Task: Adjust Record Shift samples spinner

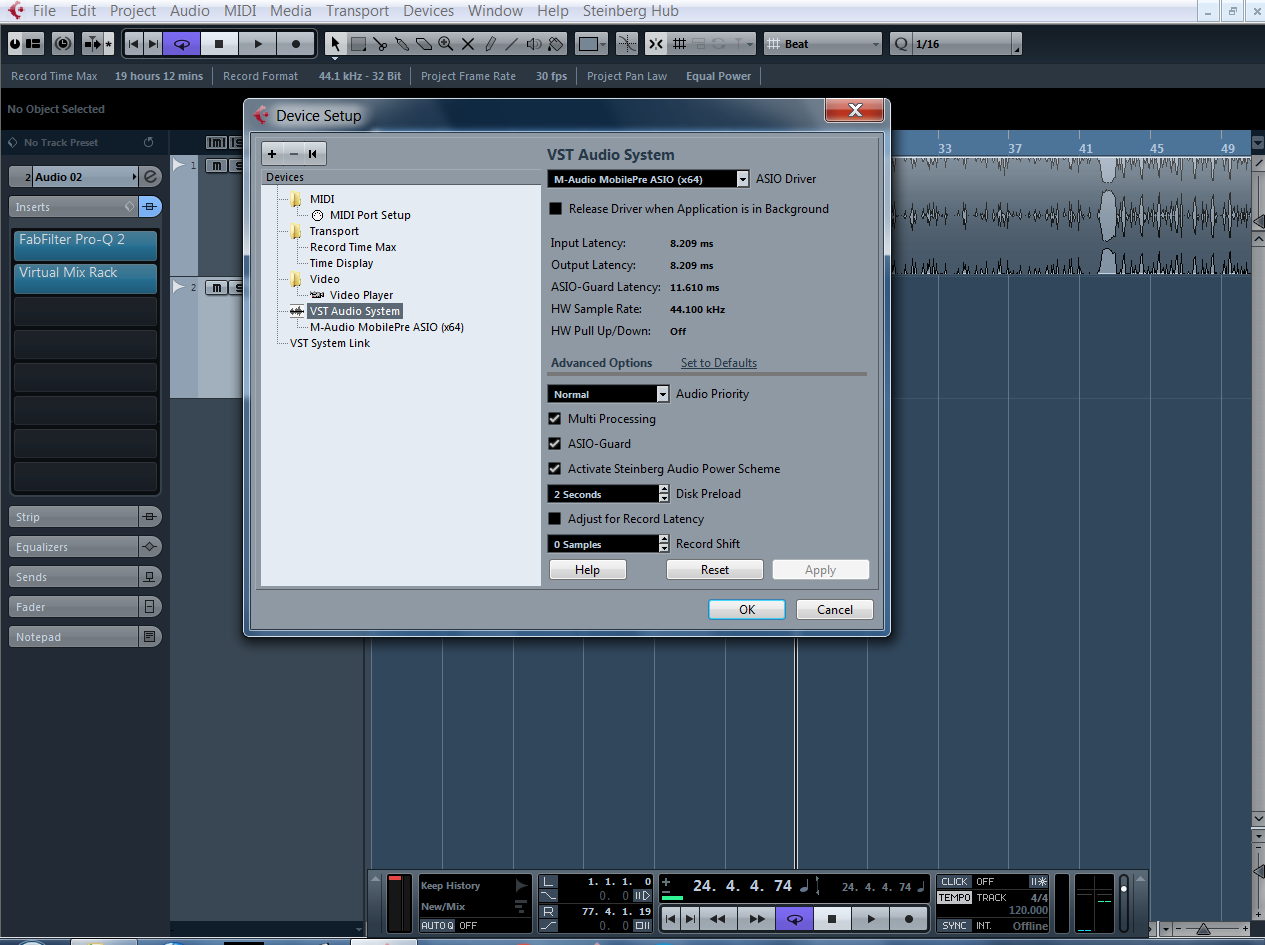Action: click(664, 544)
